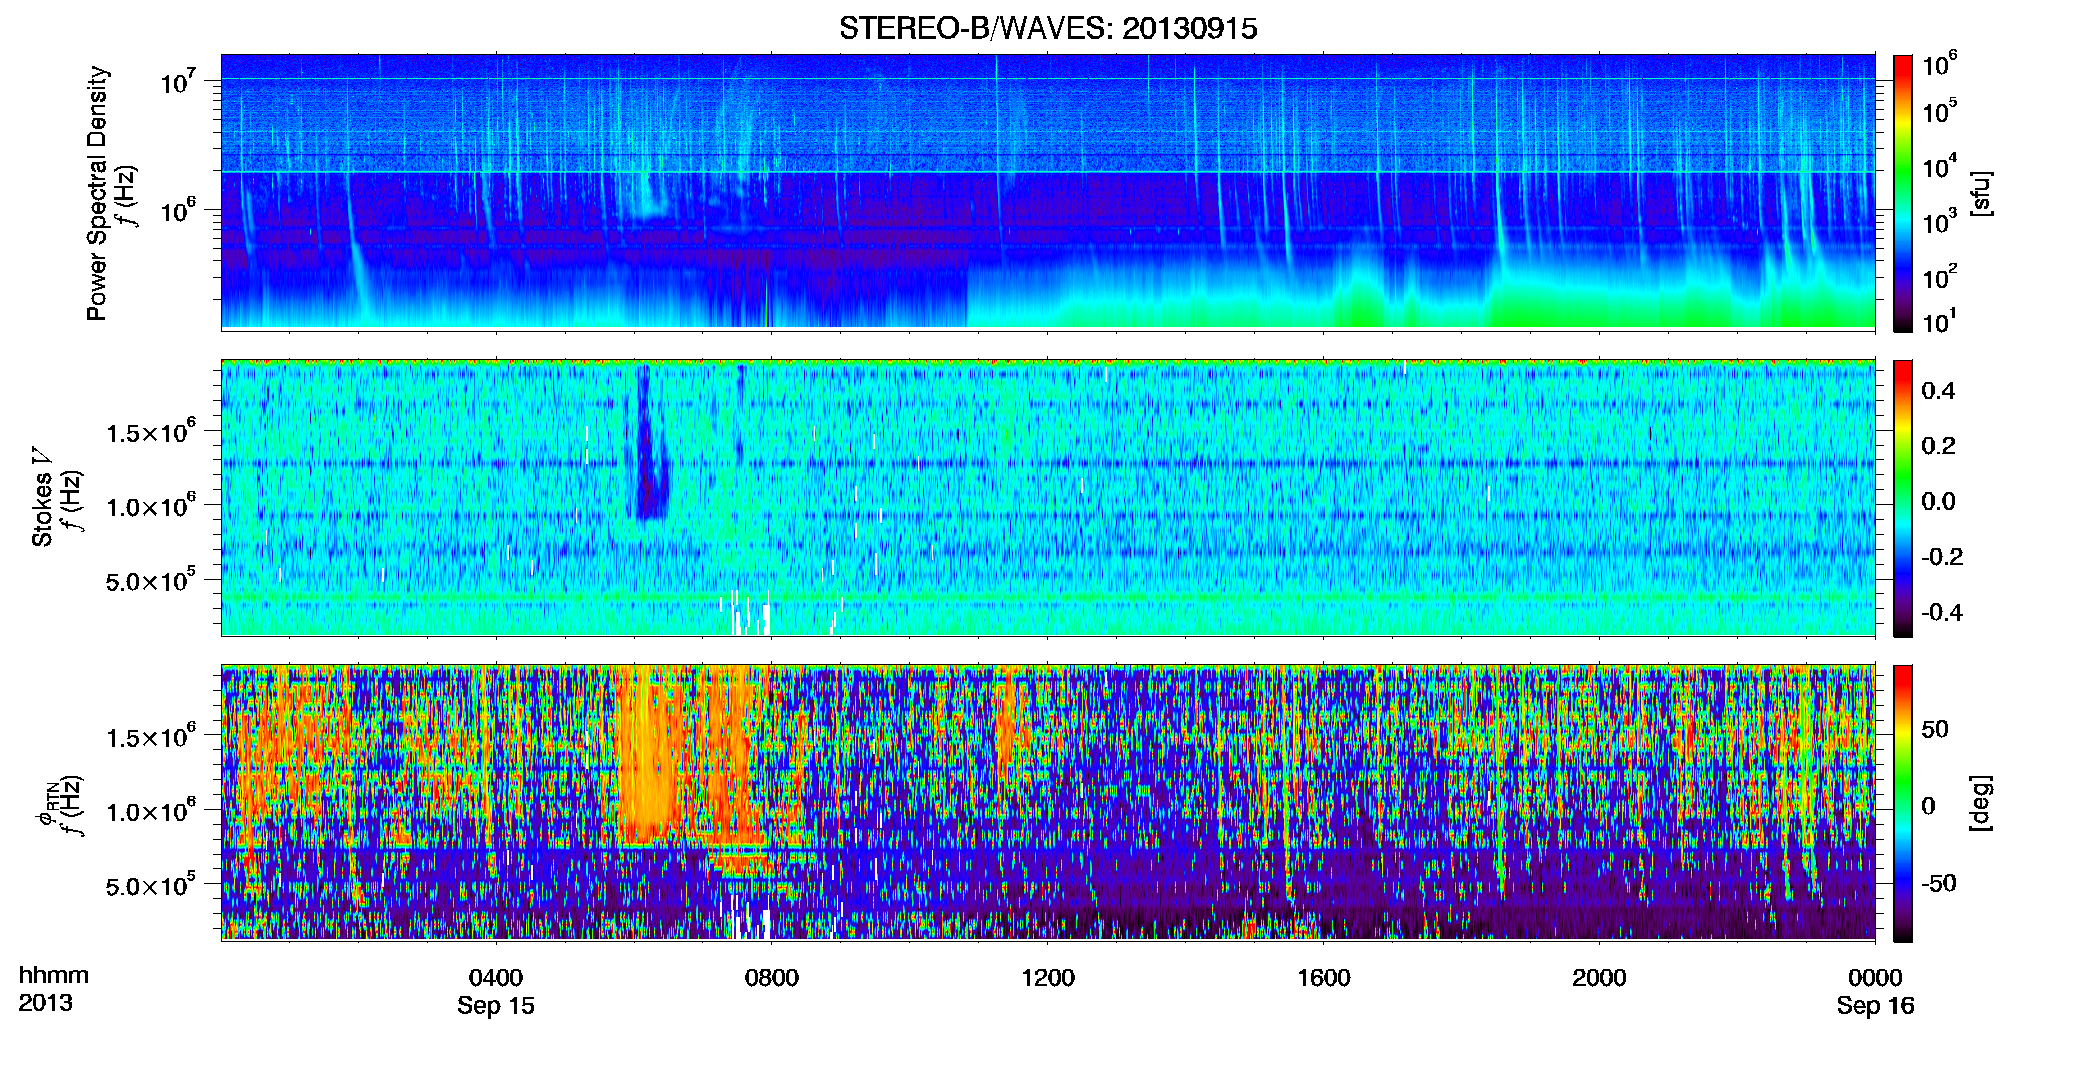Click the Sep 16 date label
This screenshot has height=1080, width=2096.
pyautogui.click(x=1875, y=1006)
